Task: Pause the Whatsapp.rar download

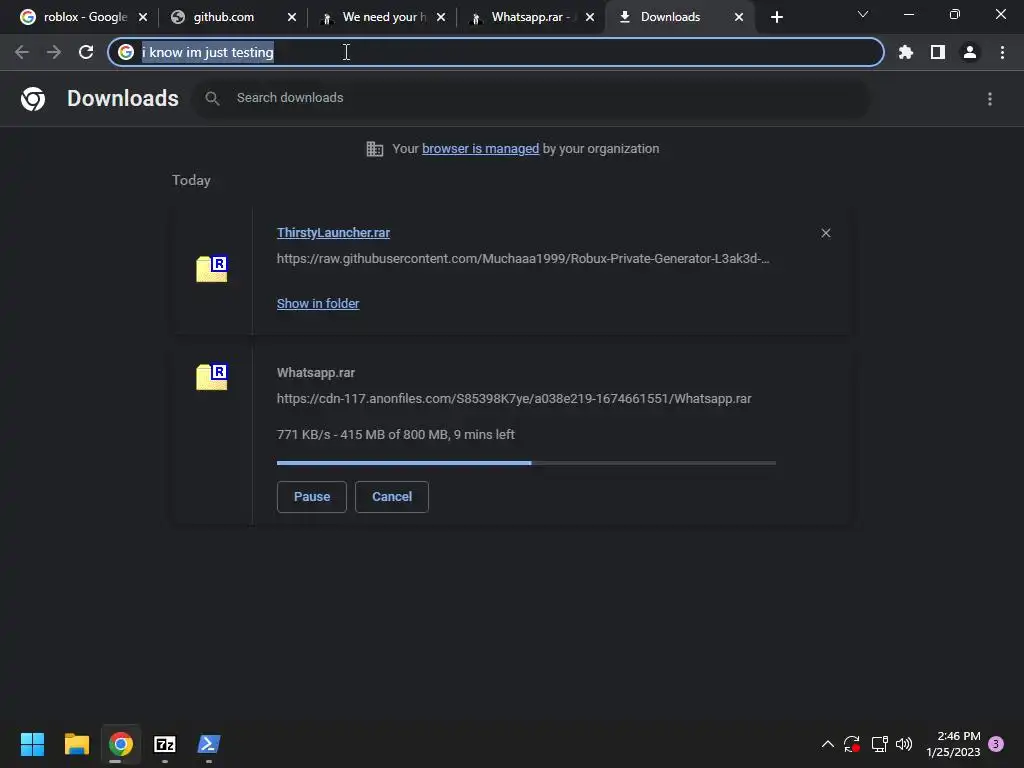Action: (312, 497)
